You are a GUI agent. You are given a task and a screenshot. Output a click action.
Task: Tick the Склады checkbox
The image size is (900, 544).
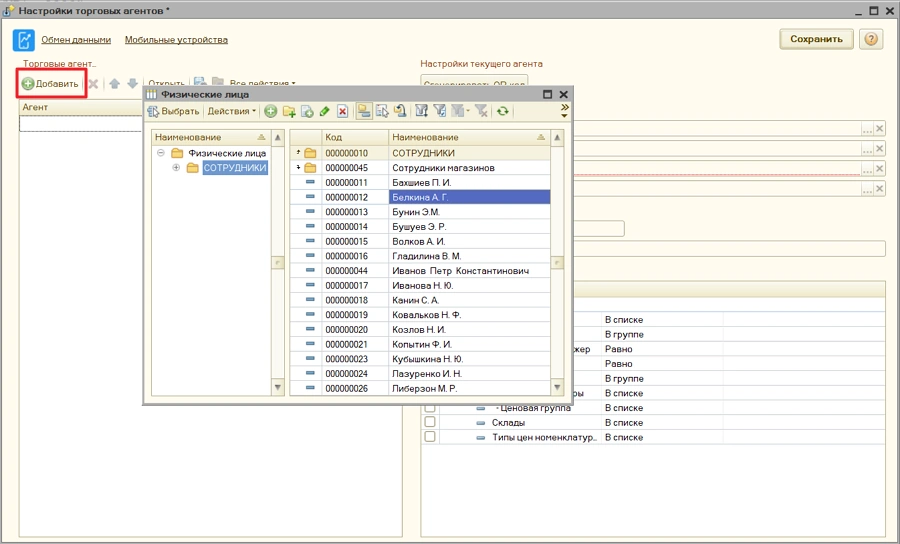(x=429, y=422)
